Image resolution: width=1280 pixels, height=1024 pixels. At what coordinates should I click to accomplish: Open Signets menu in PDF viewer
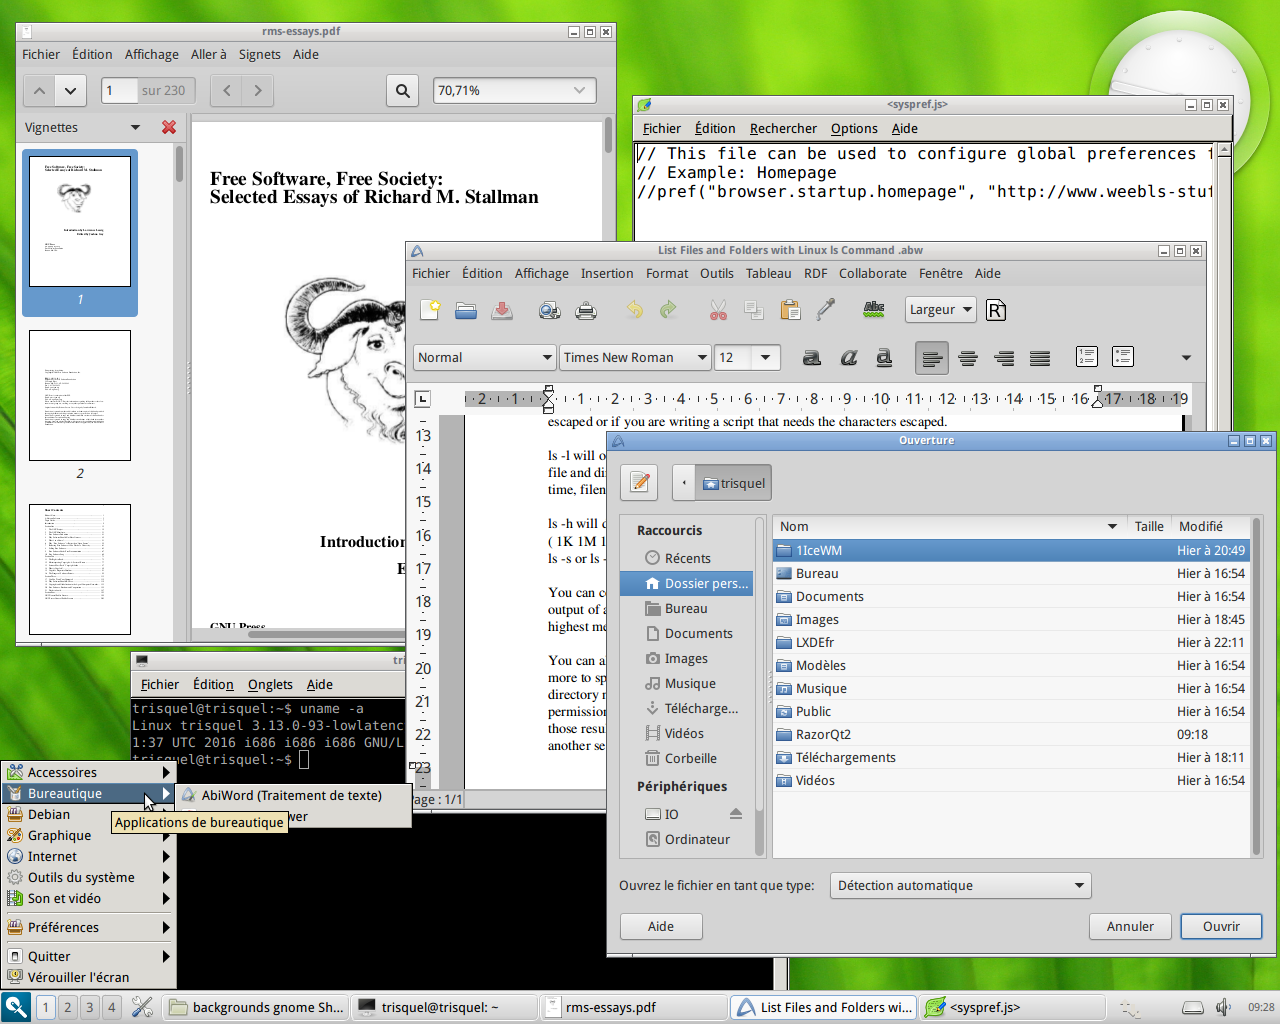[259, 54]
